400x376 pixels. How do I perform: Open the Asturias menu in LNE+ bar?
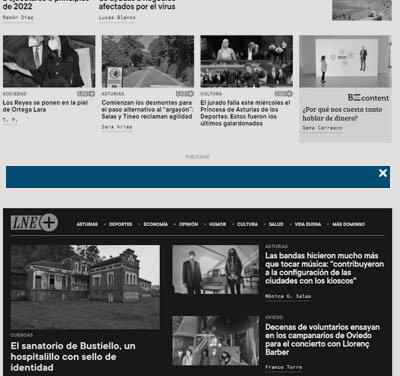click(87, 224)
